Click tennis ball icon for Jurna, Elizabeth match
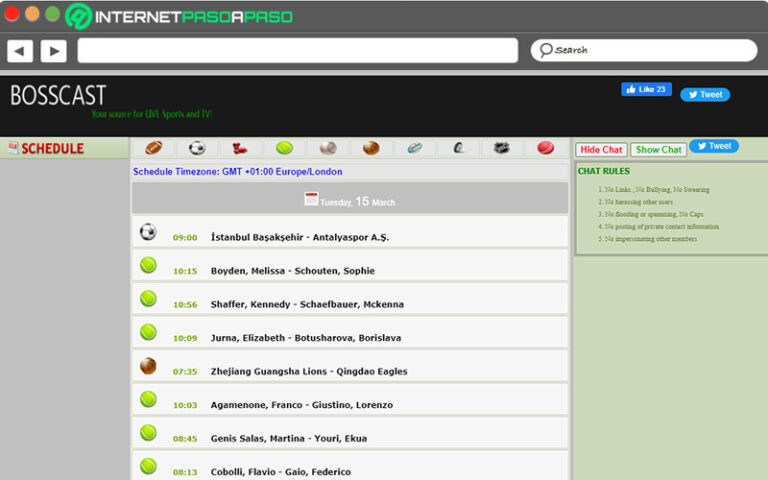Viewport: 768px width, 480px height. (148, 332)
